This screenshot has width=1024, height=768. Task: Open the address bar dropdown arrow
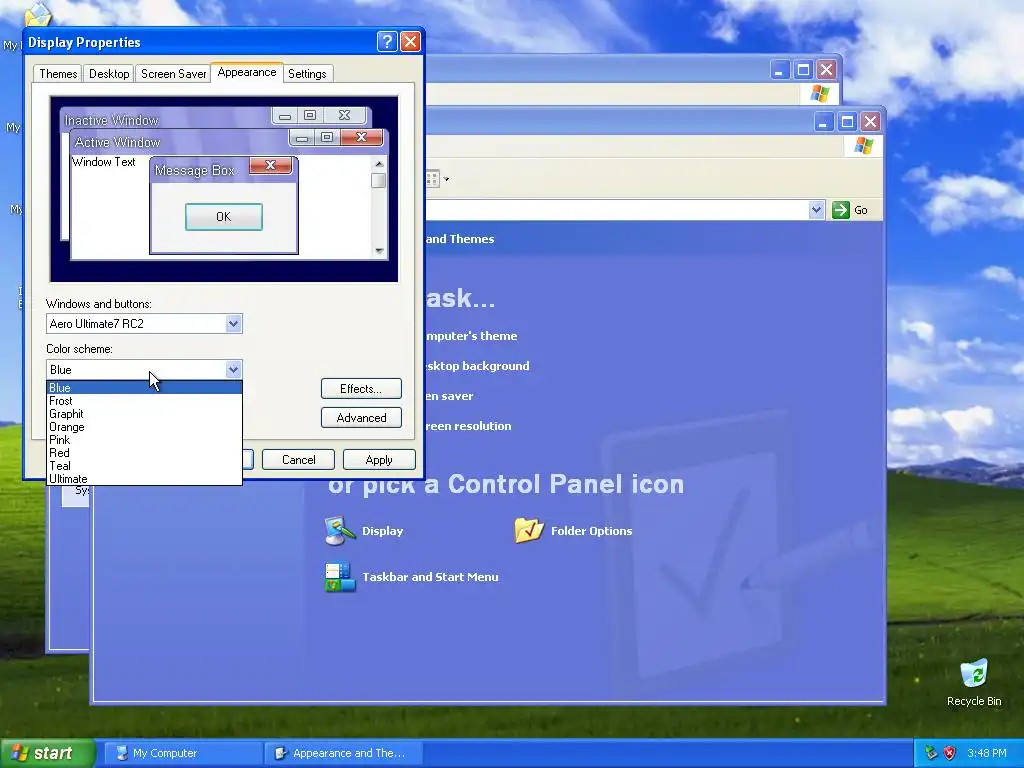[x=816, y=210]
